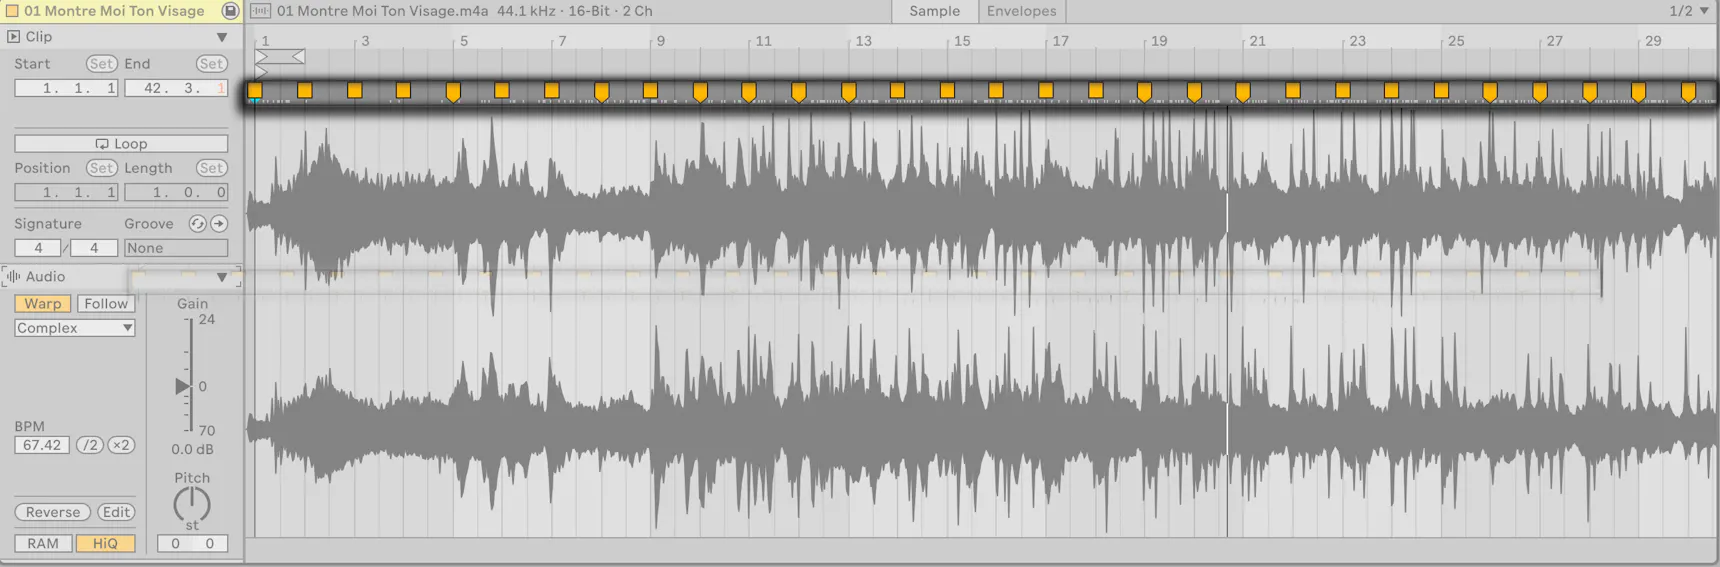Open the Audio section dropdown arrow
This screenshot has height=567, width=1720.
[222, 277]
